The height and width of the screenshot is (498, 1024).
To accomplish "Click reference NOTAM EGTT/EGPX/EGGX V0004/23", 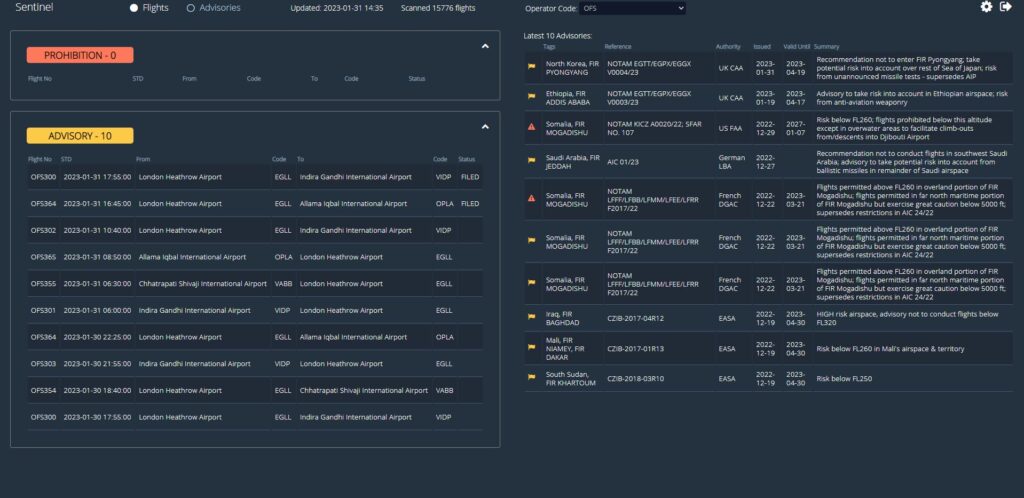I will click(649, 68).
